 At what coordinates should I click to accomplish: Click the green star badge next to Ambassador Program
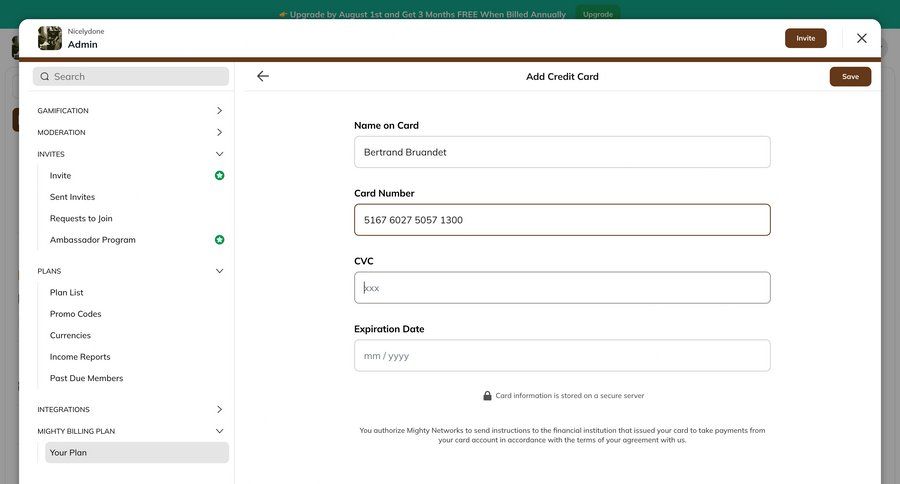coord(219,240)
